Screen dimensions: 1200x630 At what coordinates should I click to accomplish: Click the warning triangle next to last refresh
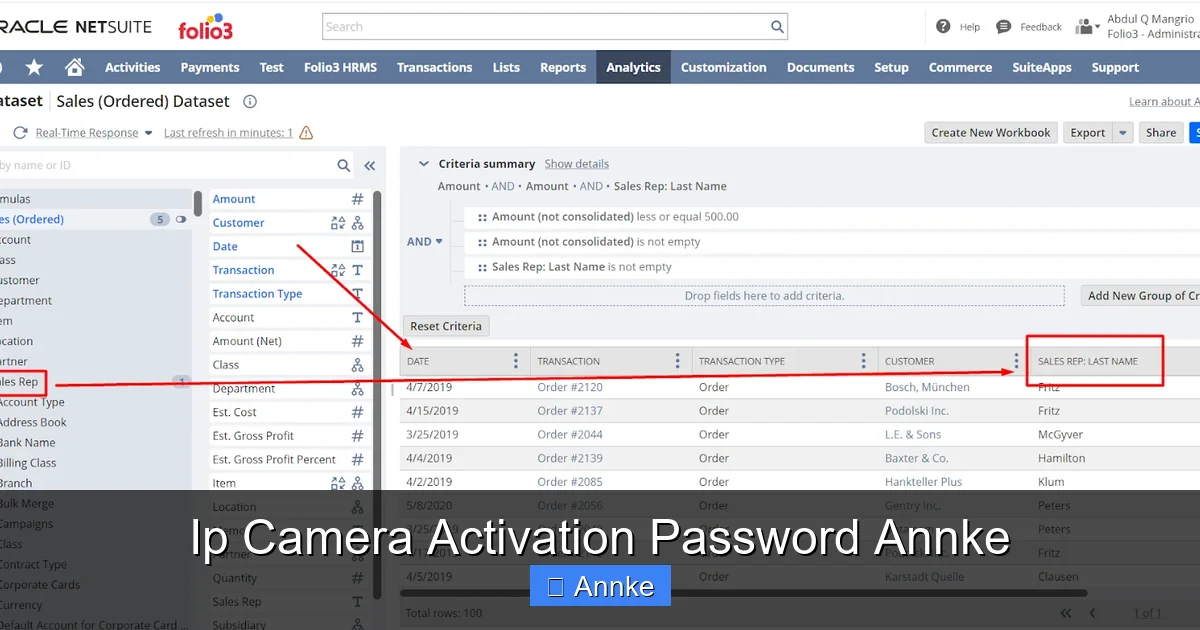(x=306, y=132)
